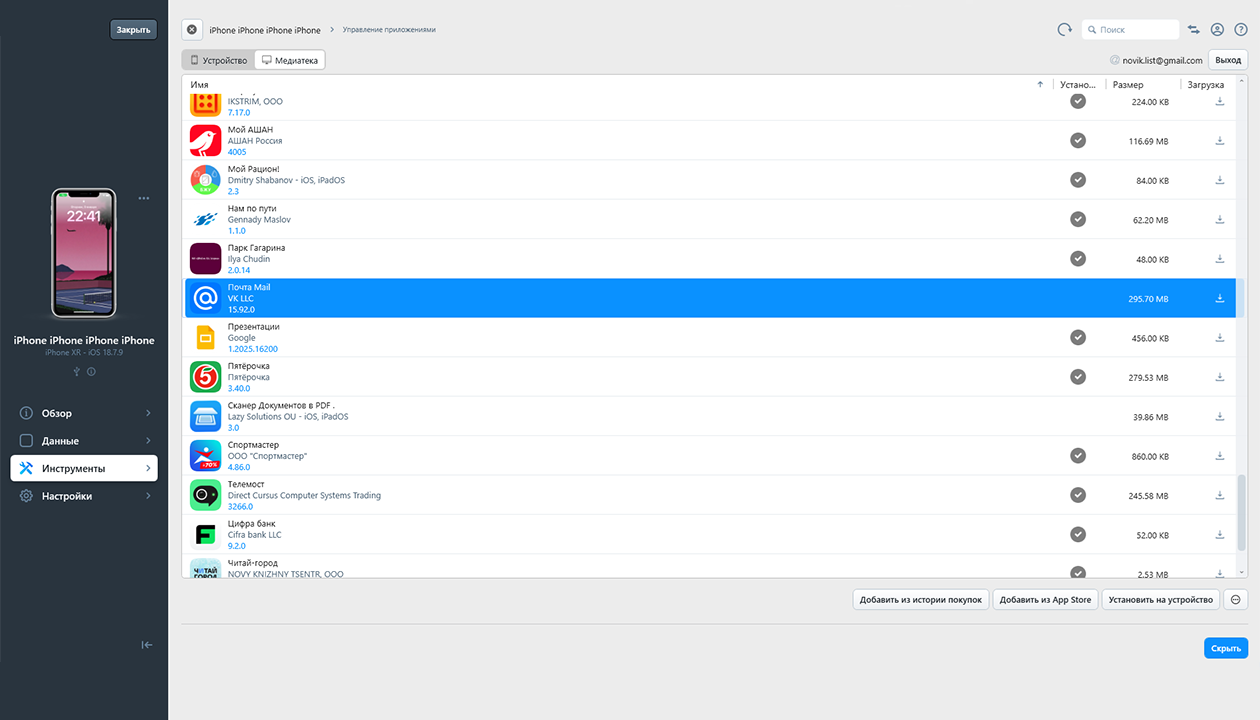The image size is (1260, 720).
Task: Download the Мой АШАН app
Action: click(x=1220, y=141)
